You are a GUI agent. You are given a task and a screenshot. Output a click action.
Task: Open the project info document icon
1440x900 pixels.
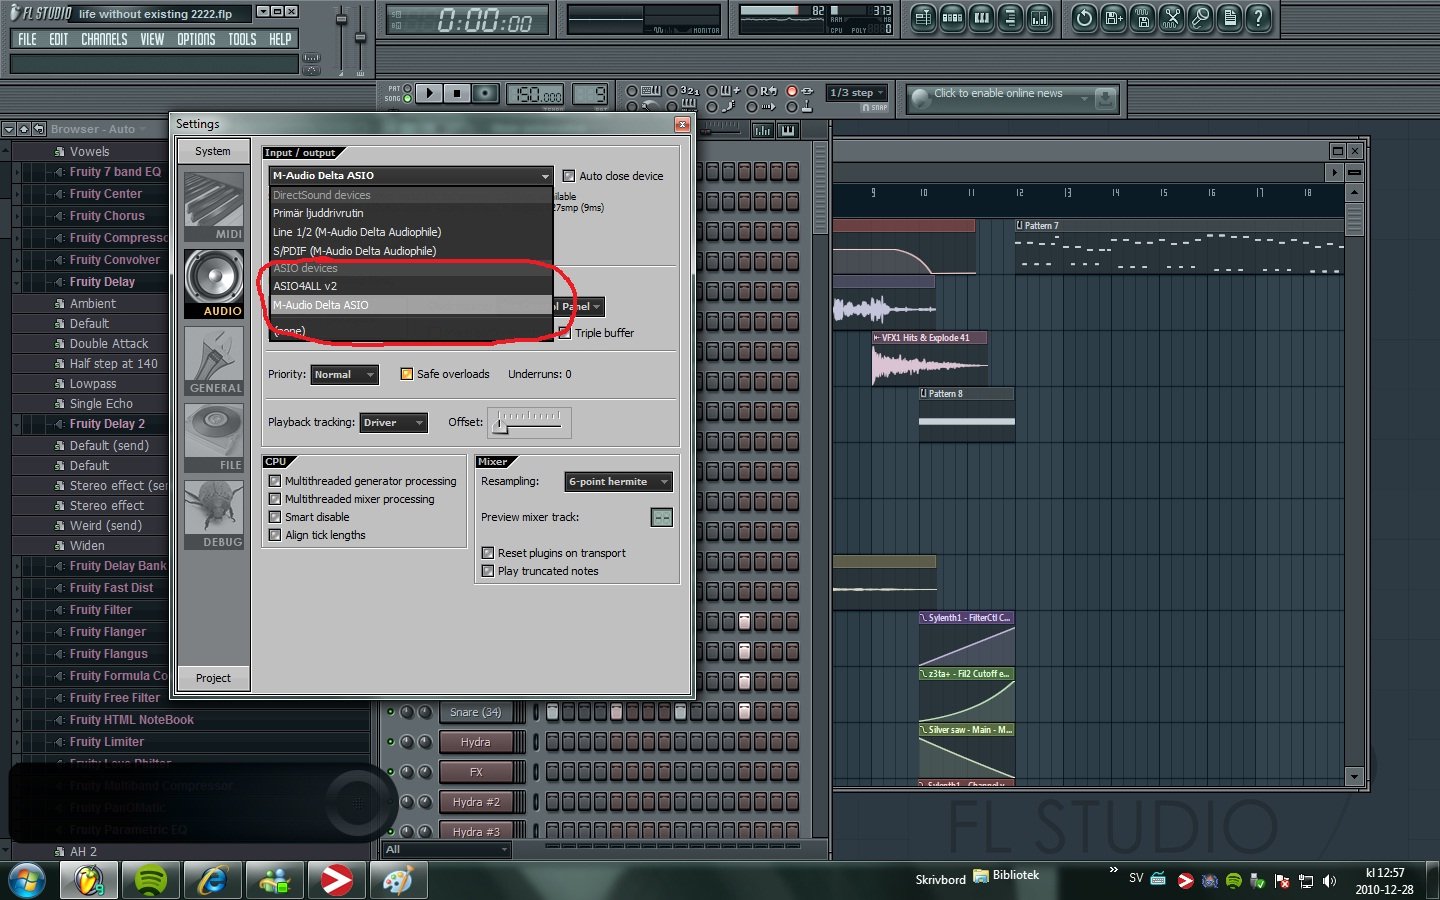click(x=1229, y=17)
